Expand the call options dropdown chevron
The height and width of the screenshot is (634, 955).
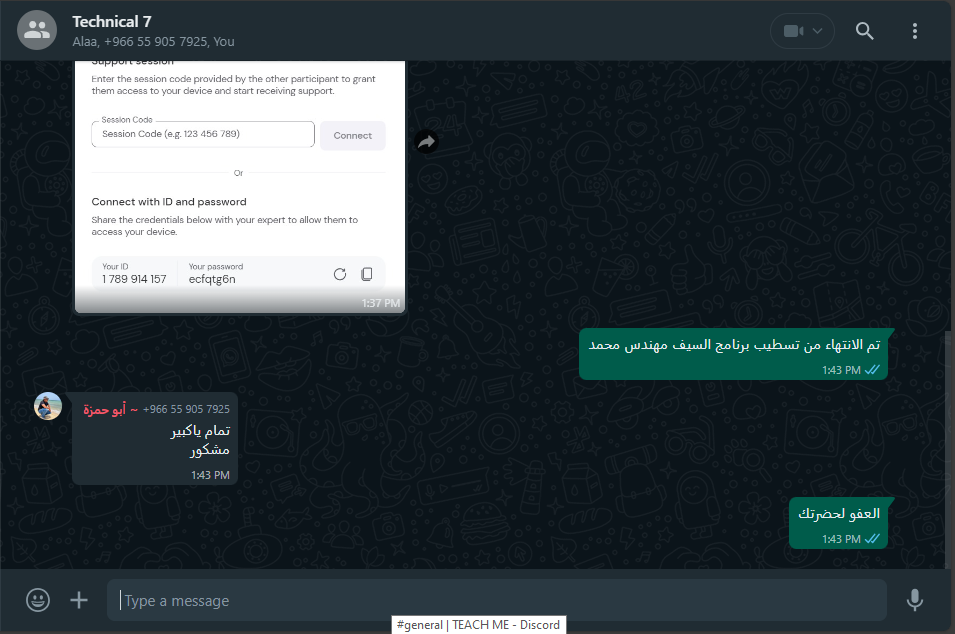[x=817, y=31]
